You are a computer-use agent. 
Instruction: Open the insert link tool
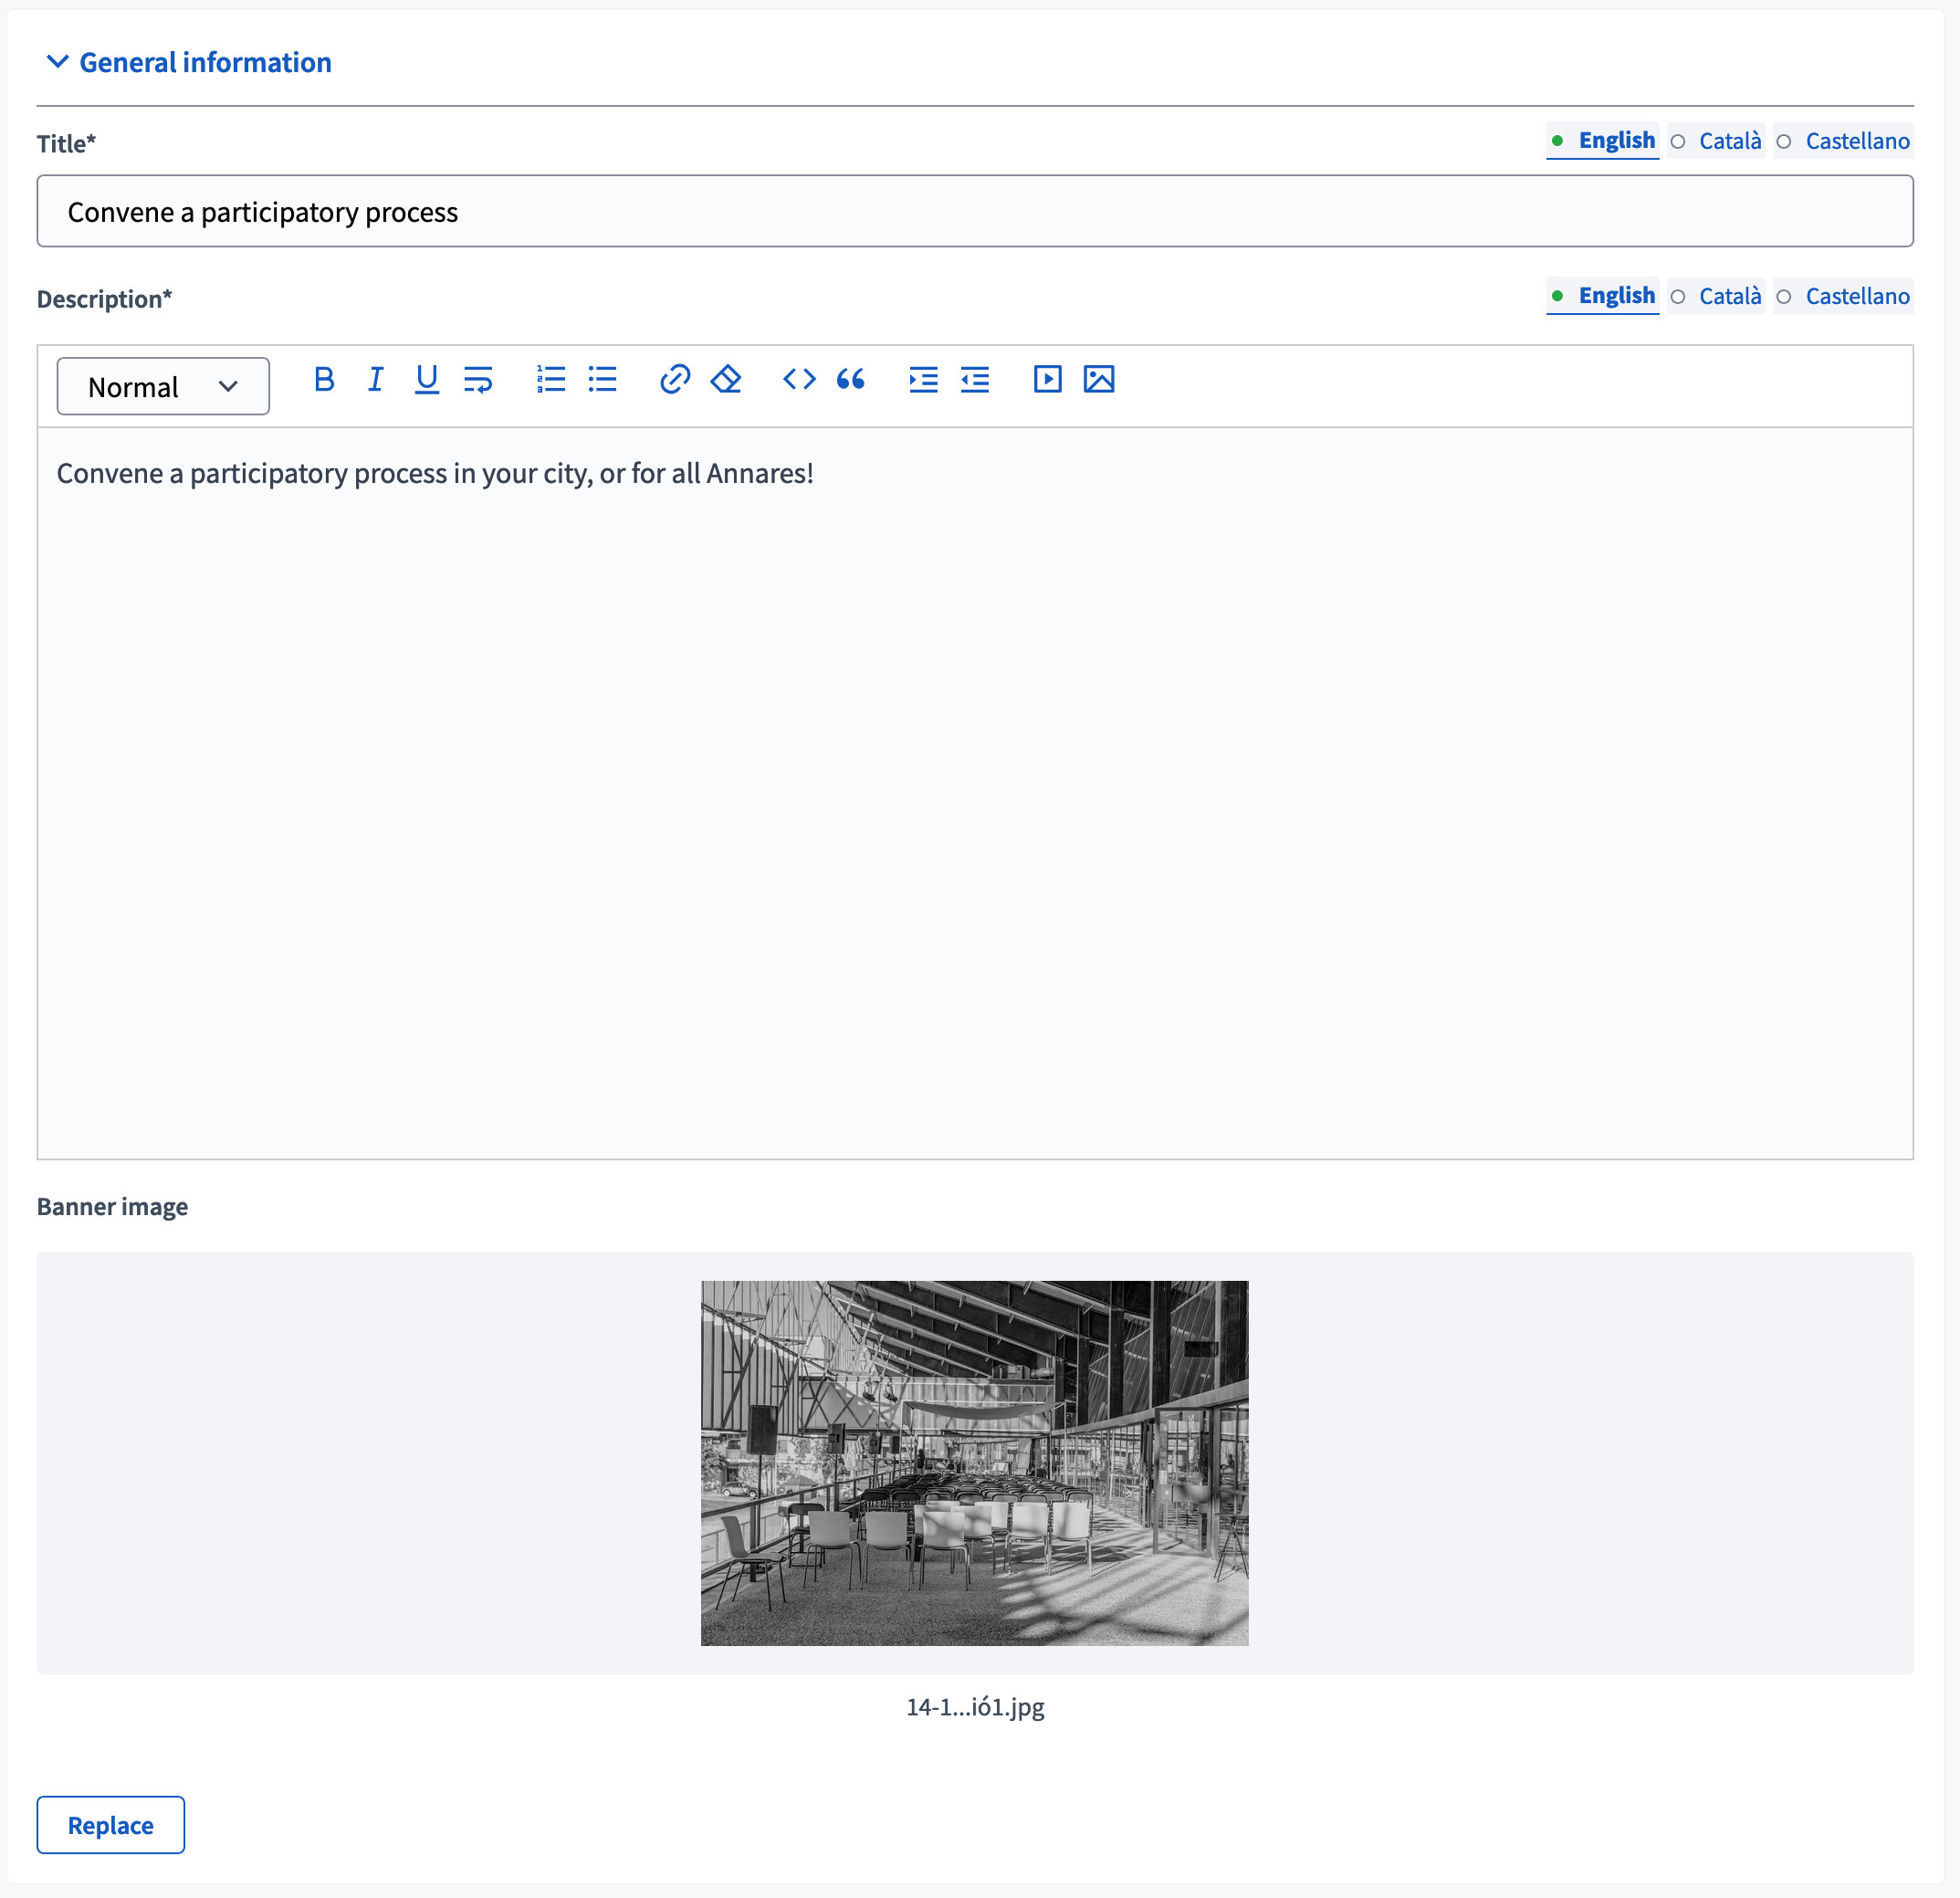pos(674,380)
